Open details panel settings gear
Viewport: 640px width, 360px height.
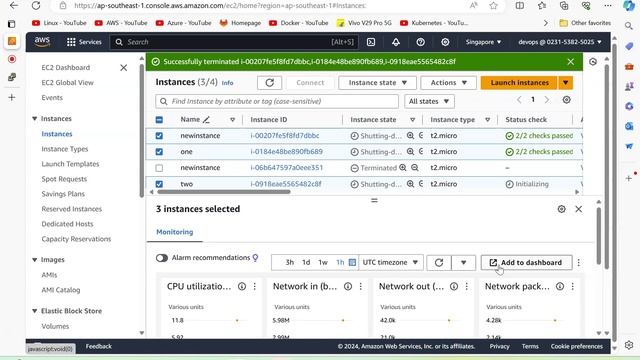[x=561, y=209]
